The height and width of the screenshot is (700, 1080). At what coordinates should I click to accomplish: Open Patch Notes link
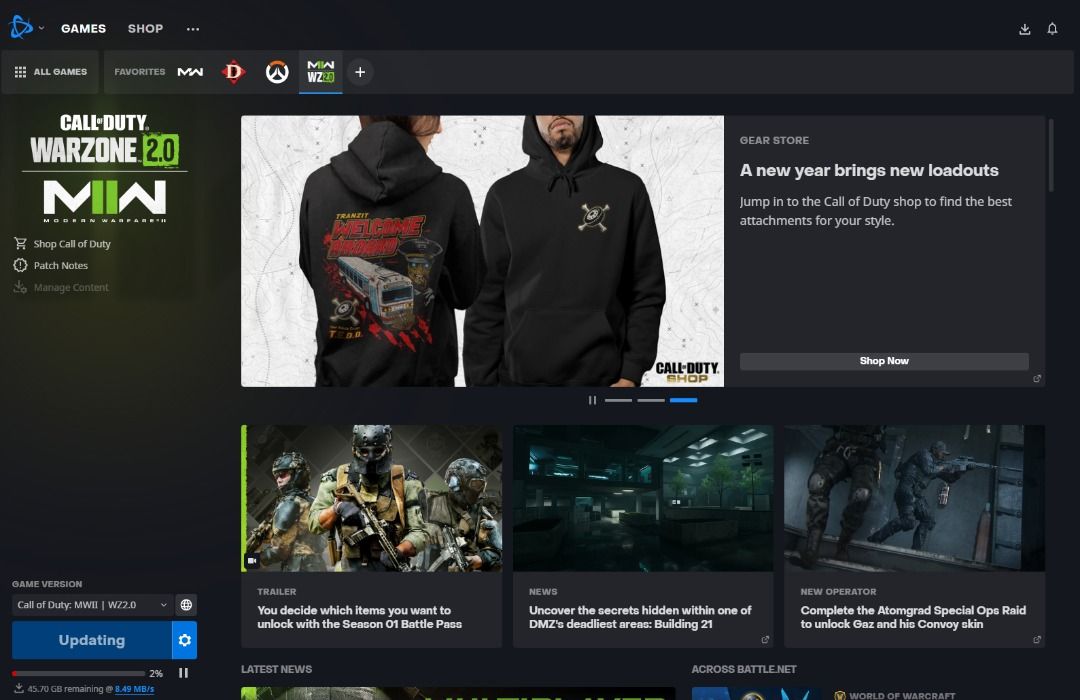[x=61, y=265]
